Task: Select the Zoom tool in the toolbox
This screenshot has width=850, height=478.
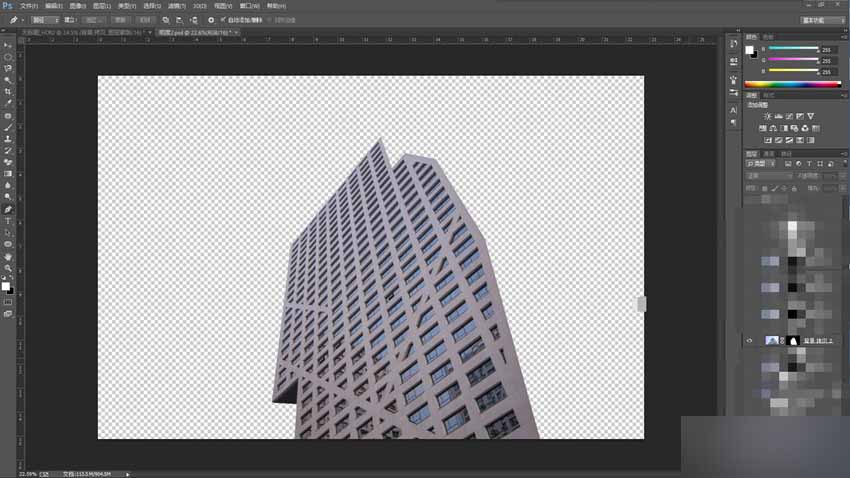Action: click(8, 268)
